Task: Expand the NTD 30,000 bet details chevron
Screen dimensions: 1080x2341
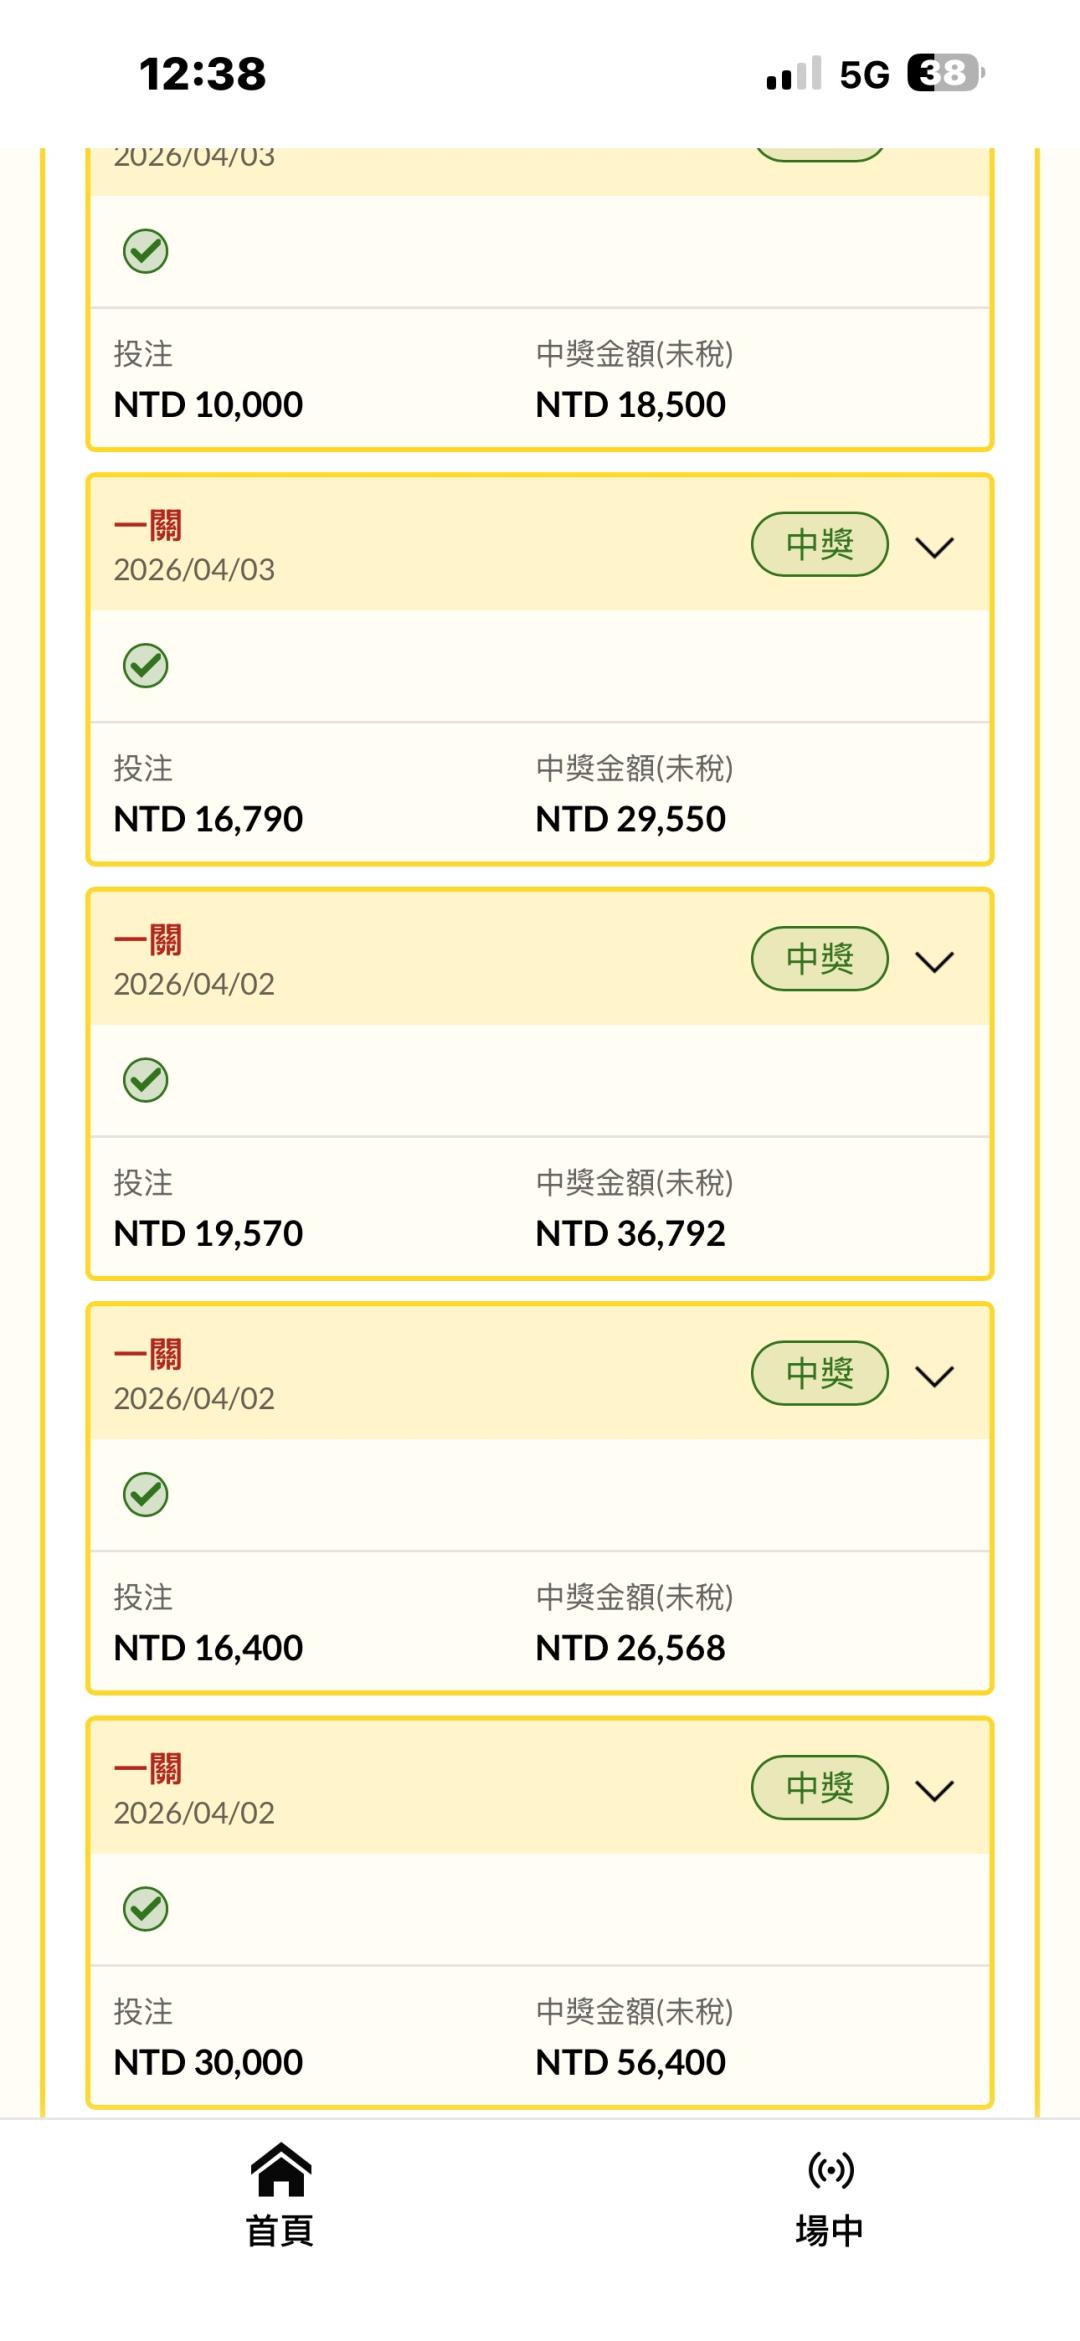Action: click(935, 1790)
